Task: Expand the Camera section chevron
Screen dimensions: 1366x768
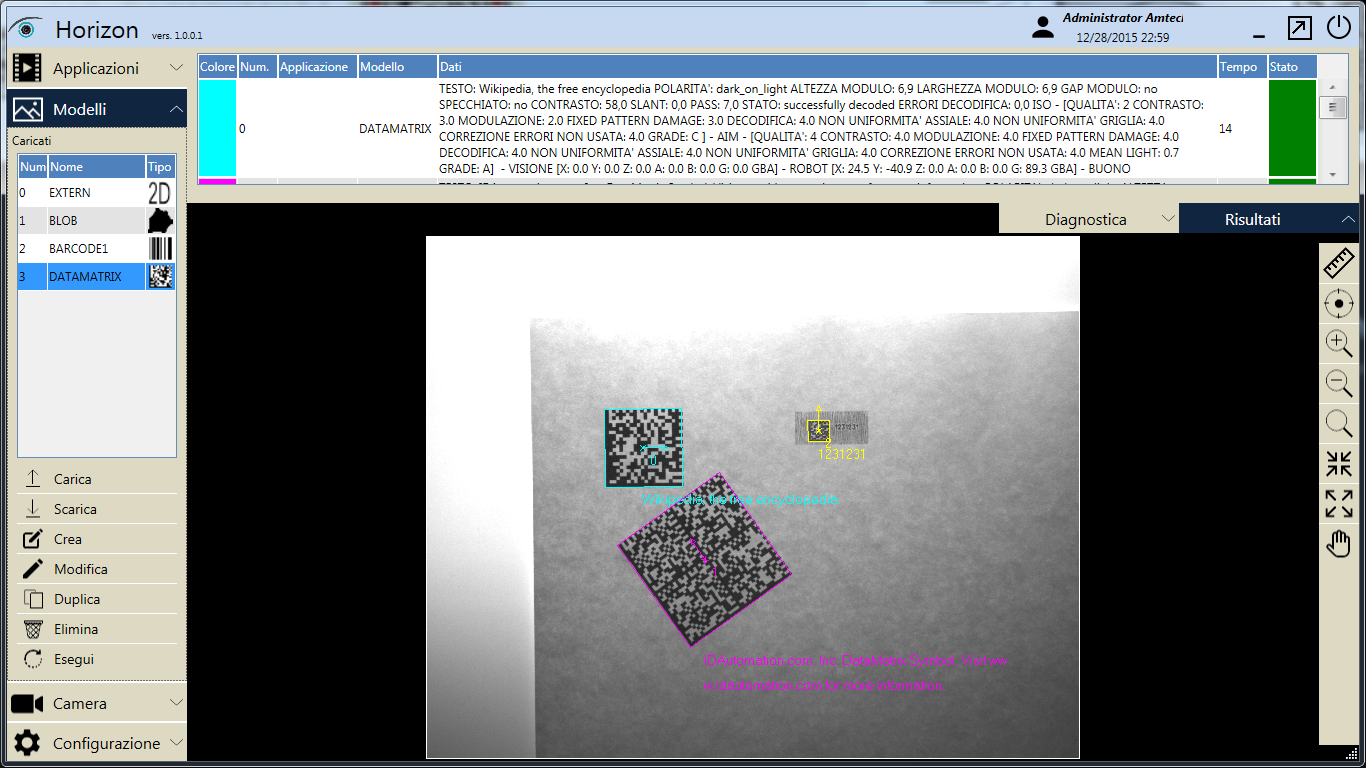Action: [176, 703]
